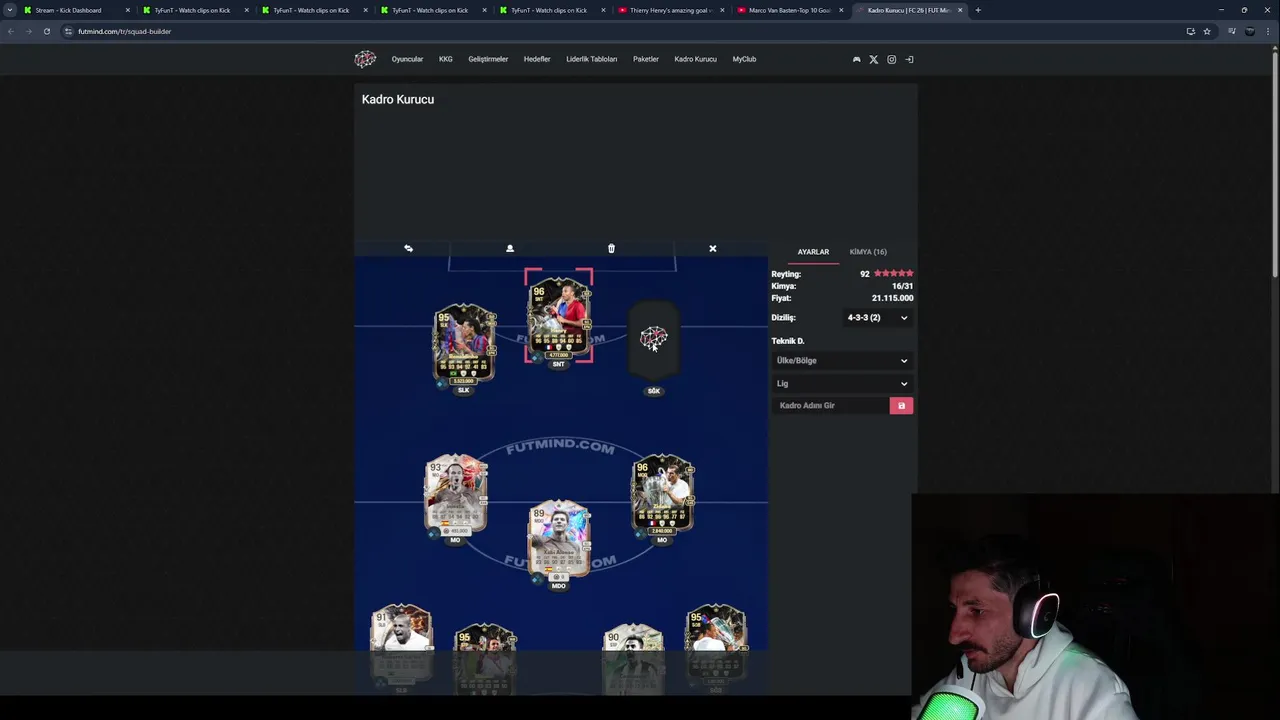The width and height of the screenshot is (1280, 720).
Task: Click the site info icon beside the URL
Action: point(68,31)
